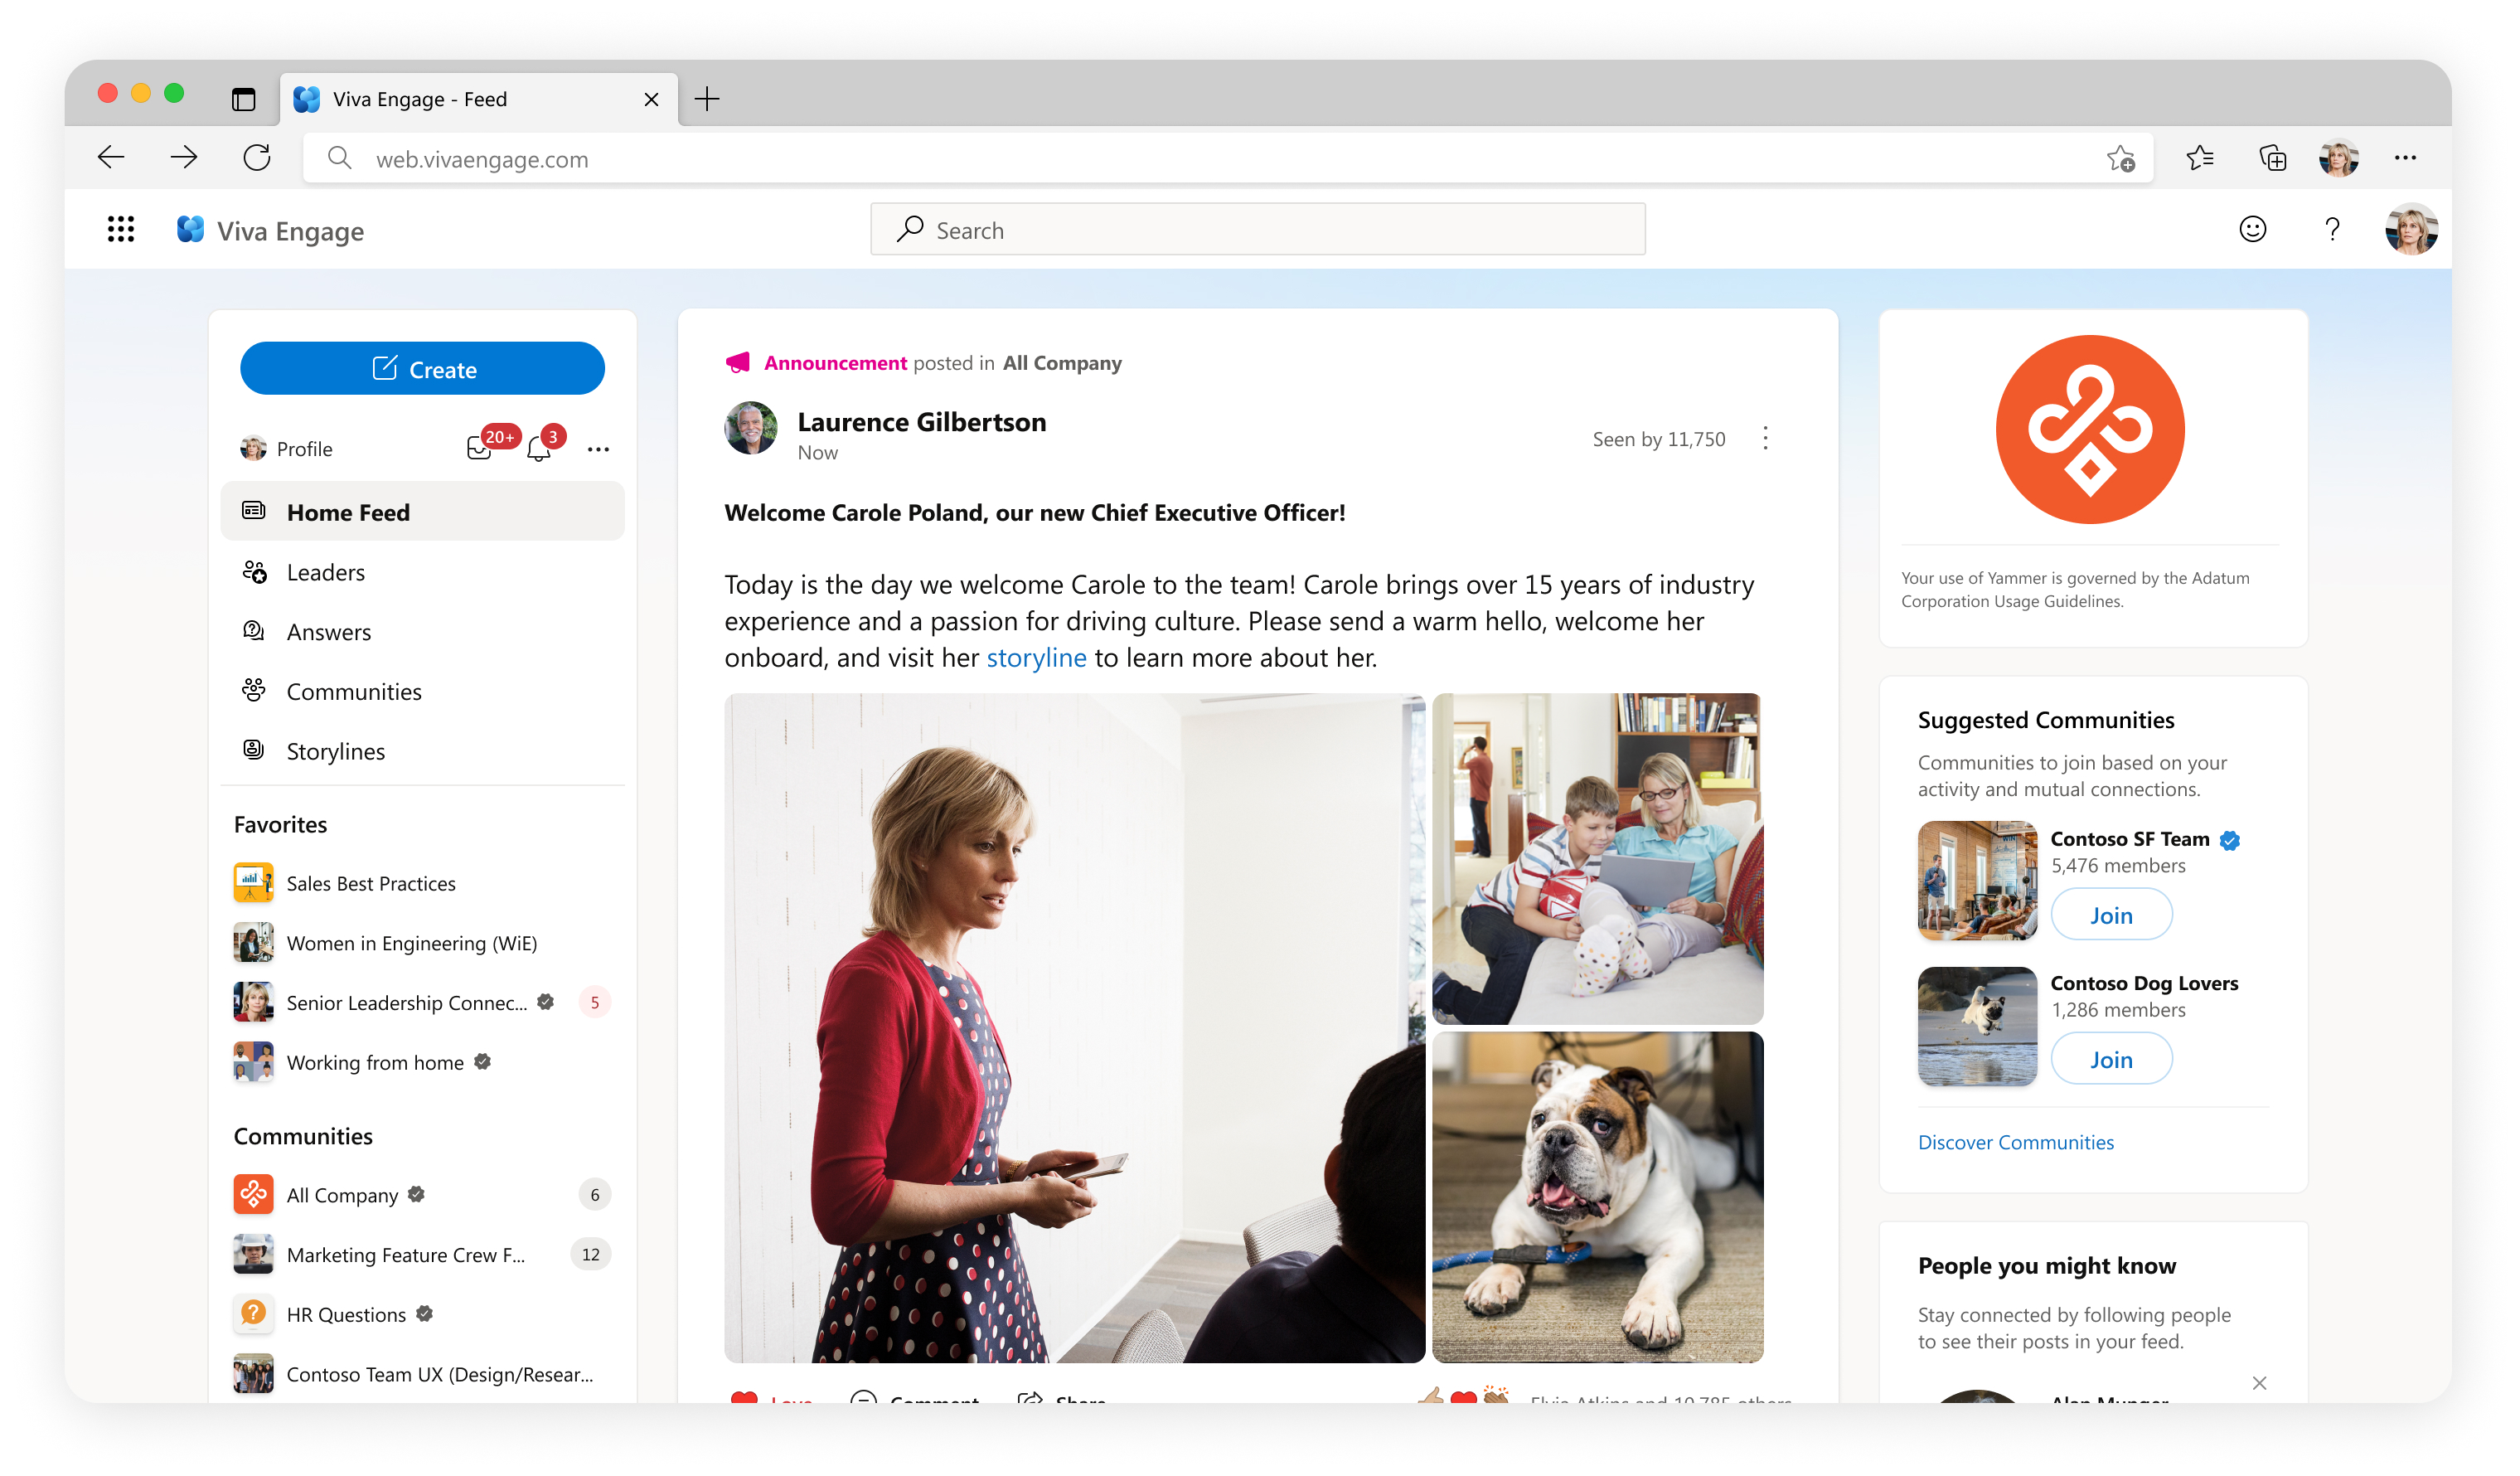The image size is (2520, 1476).
Task: Add page to favorites star icon
Action: [x=2120, y=158]
